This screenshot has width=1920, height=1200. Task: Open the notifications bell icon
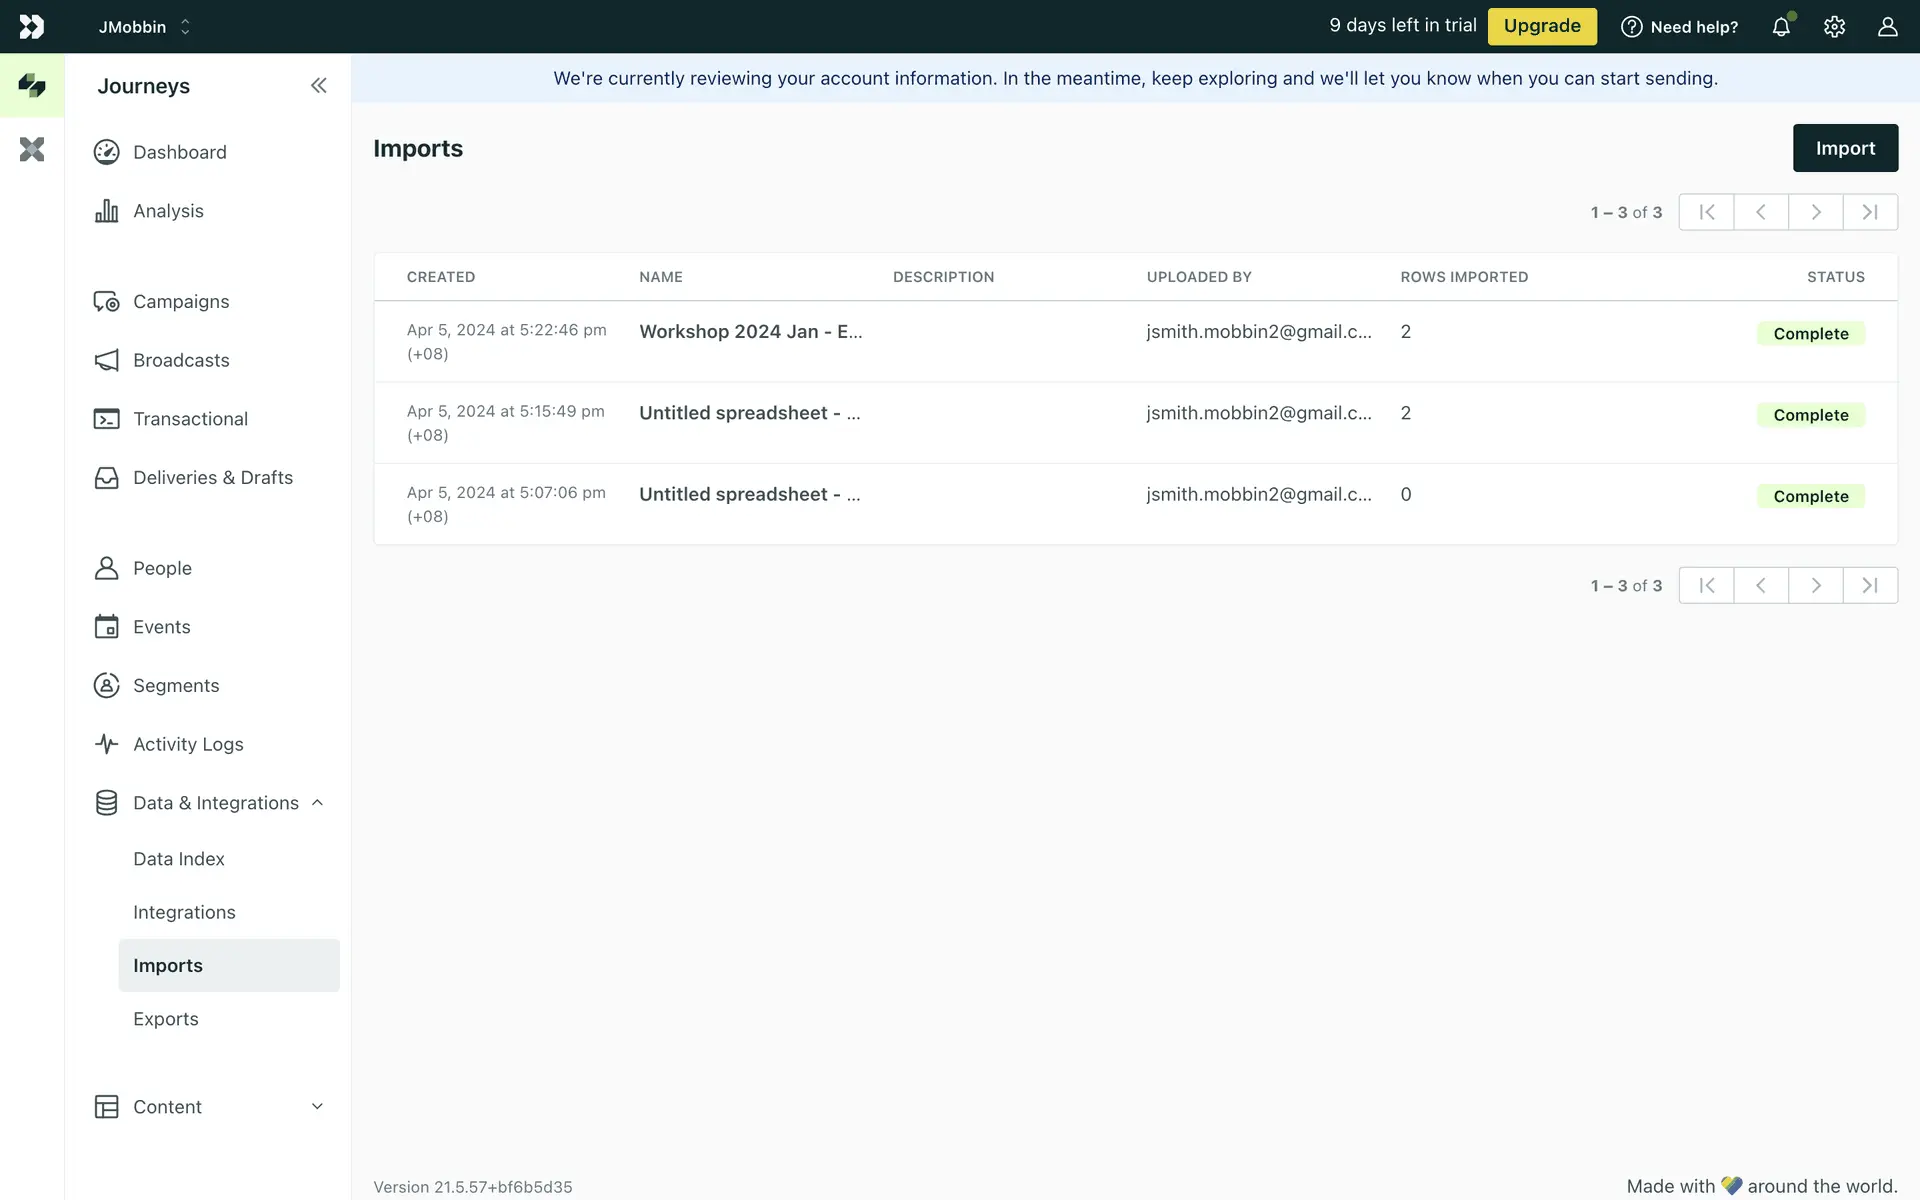click(x=1781, y=27)
